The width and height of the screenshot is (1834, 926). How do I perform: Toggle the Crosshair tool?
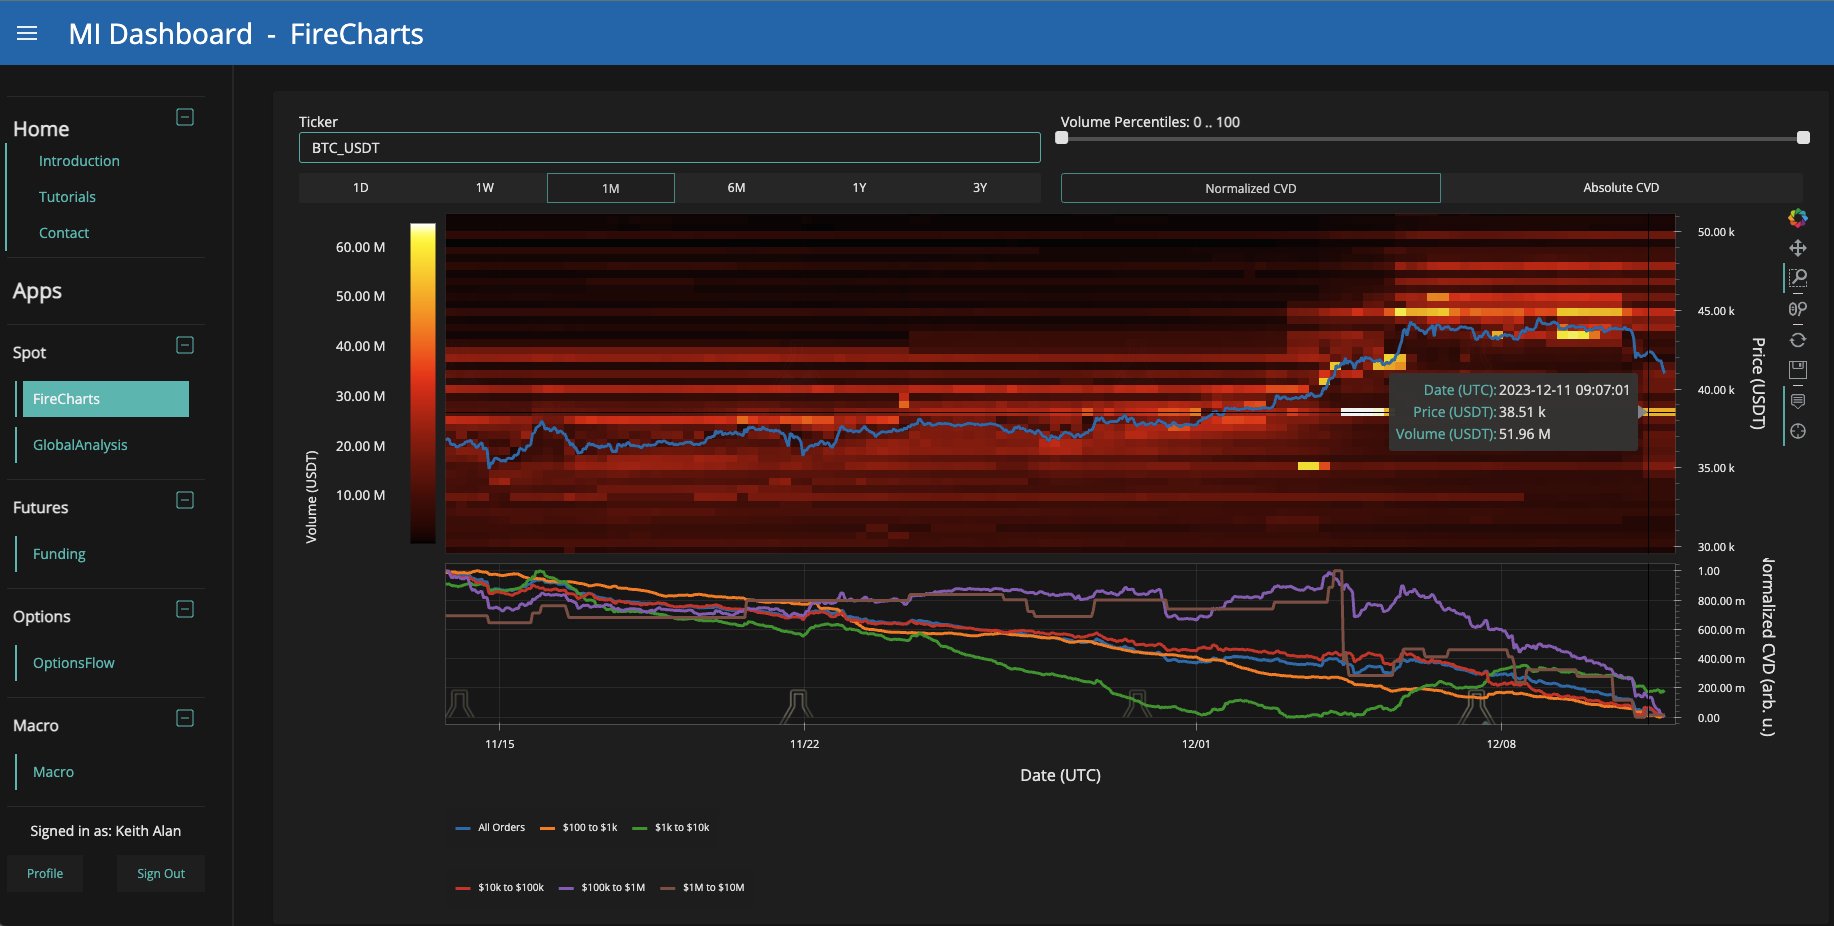(x=1797, y=431)
